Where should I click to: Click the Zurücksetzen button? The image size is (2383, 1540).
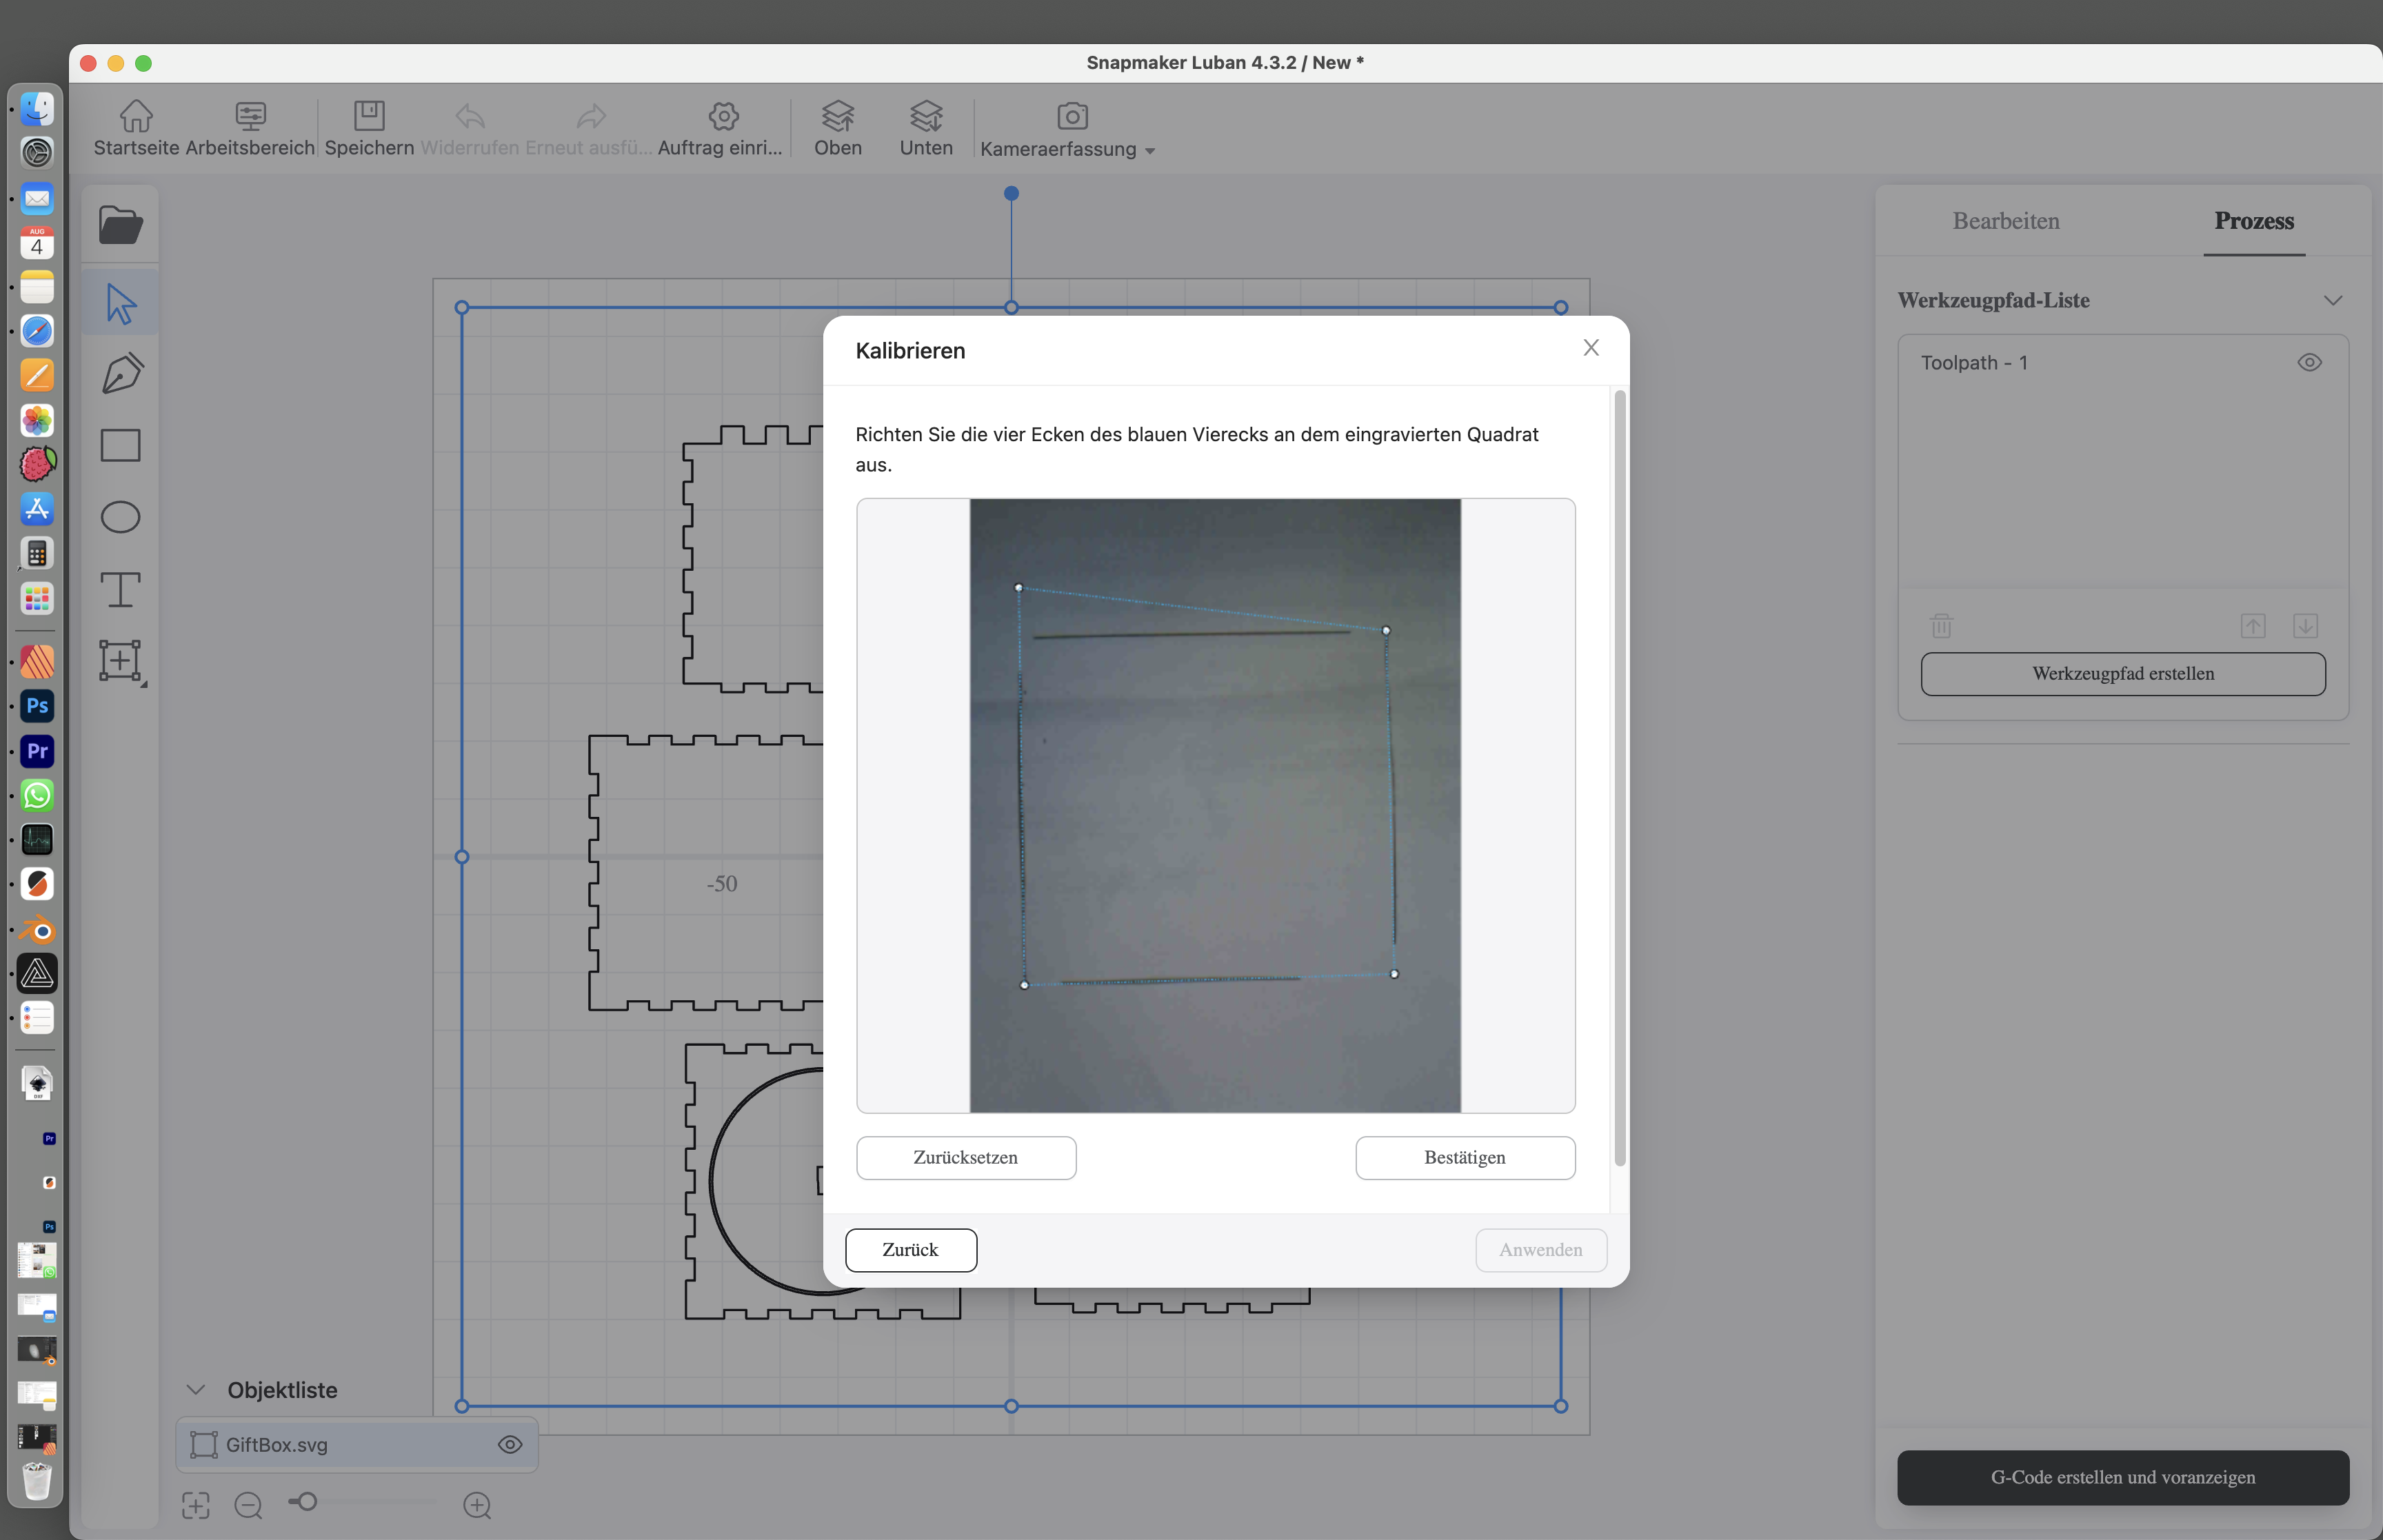click(965, 1158)
